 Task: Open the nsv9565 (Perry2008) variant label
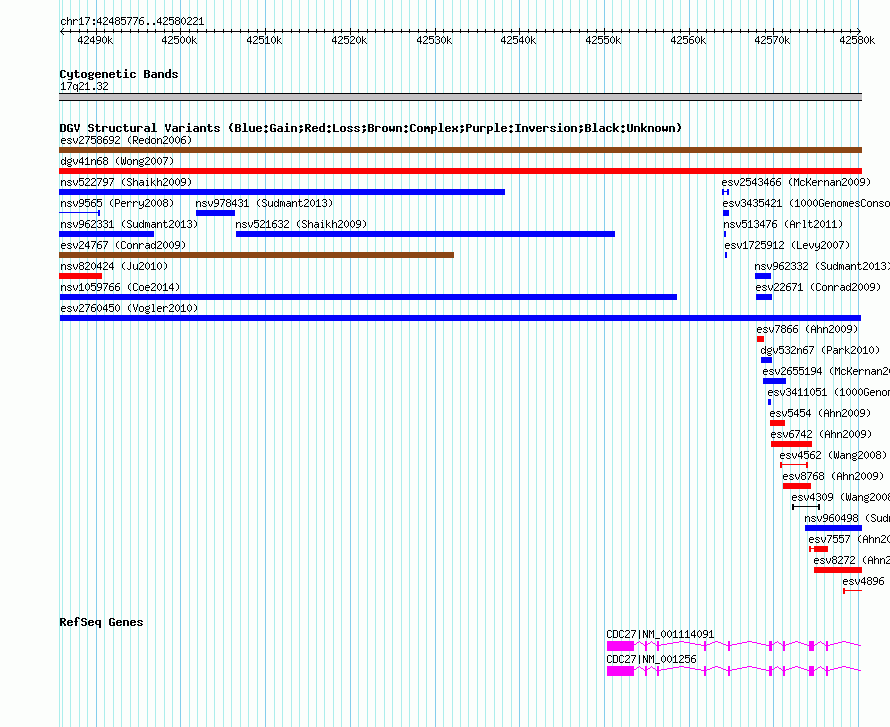(x=117, y=203)
